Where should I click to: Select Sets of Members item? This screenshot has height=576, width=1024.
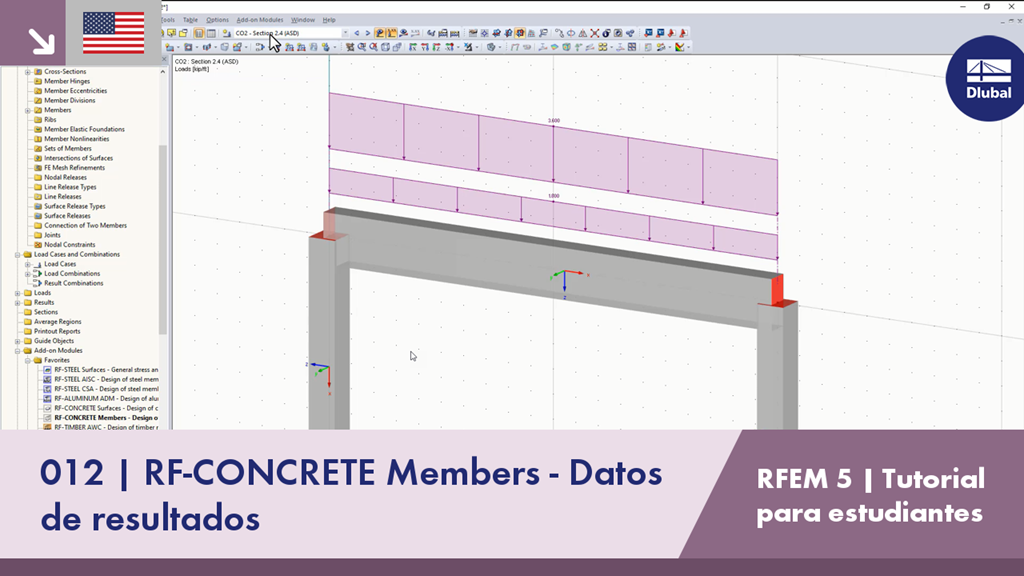67,148
